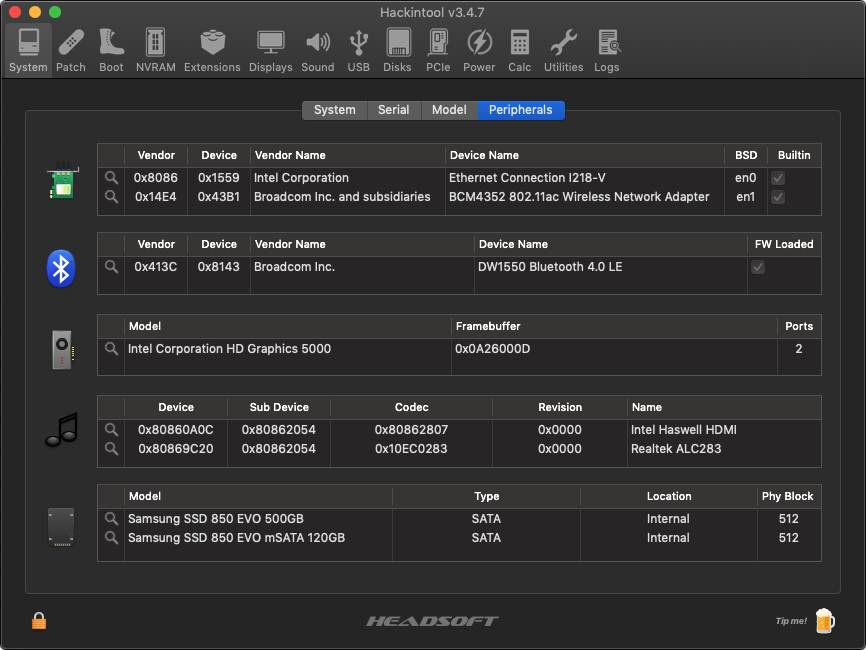The height and width of the screenshot is (650, 866).
Task: Select BCM4352 802.11ac Wireless Network Adapter text
Action: pos(579,197)
